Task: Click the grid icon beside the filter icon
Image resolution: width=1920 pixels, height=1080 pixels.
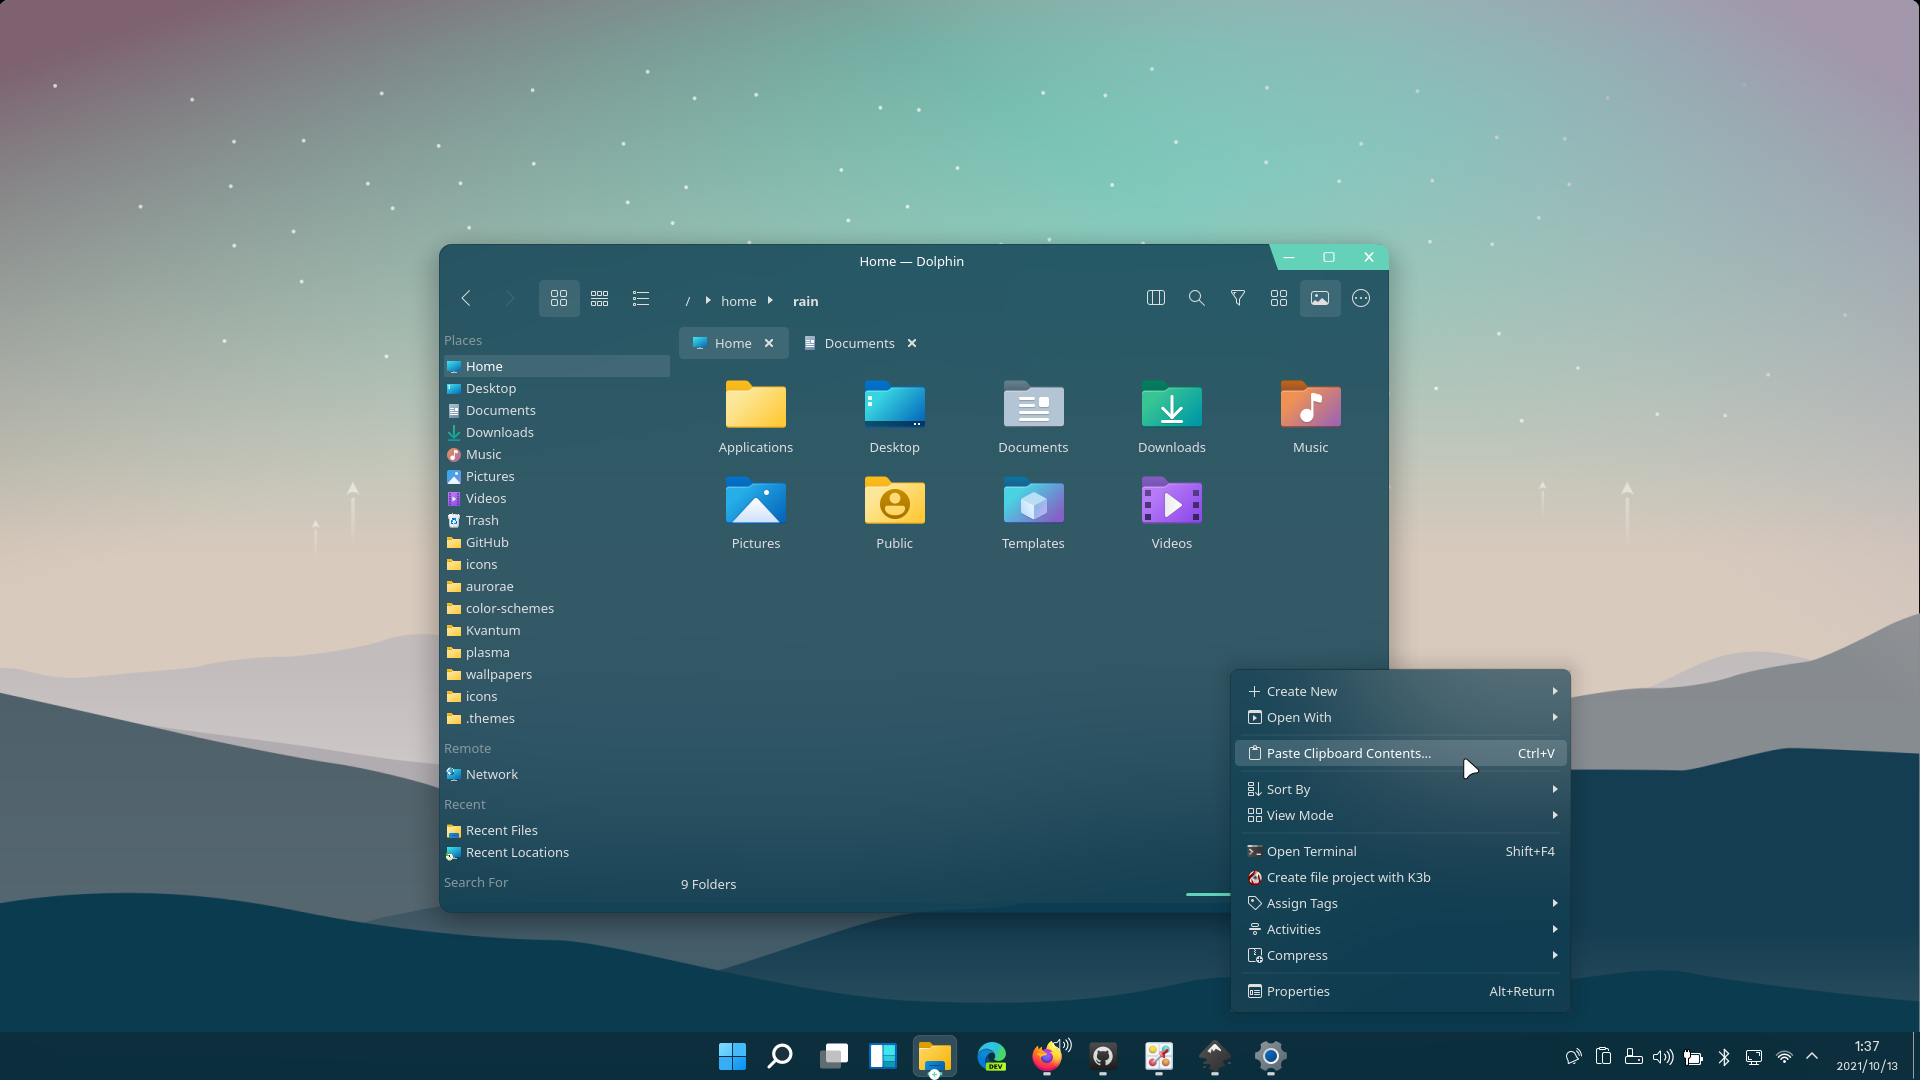Action: [1279, 298]
